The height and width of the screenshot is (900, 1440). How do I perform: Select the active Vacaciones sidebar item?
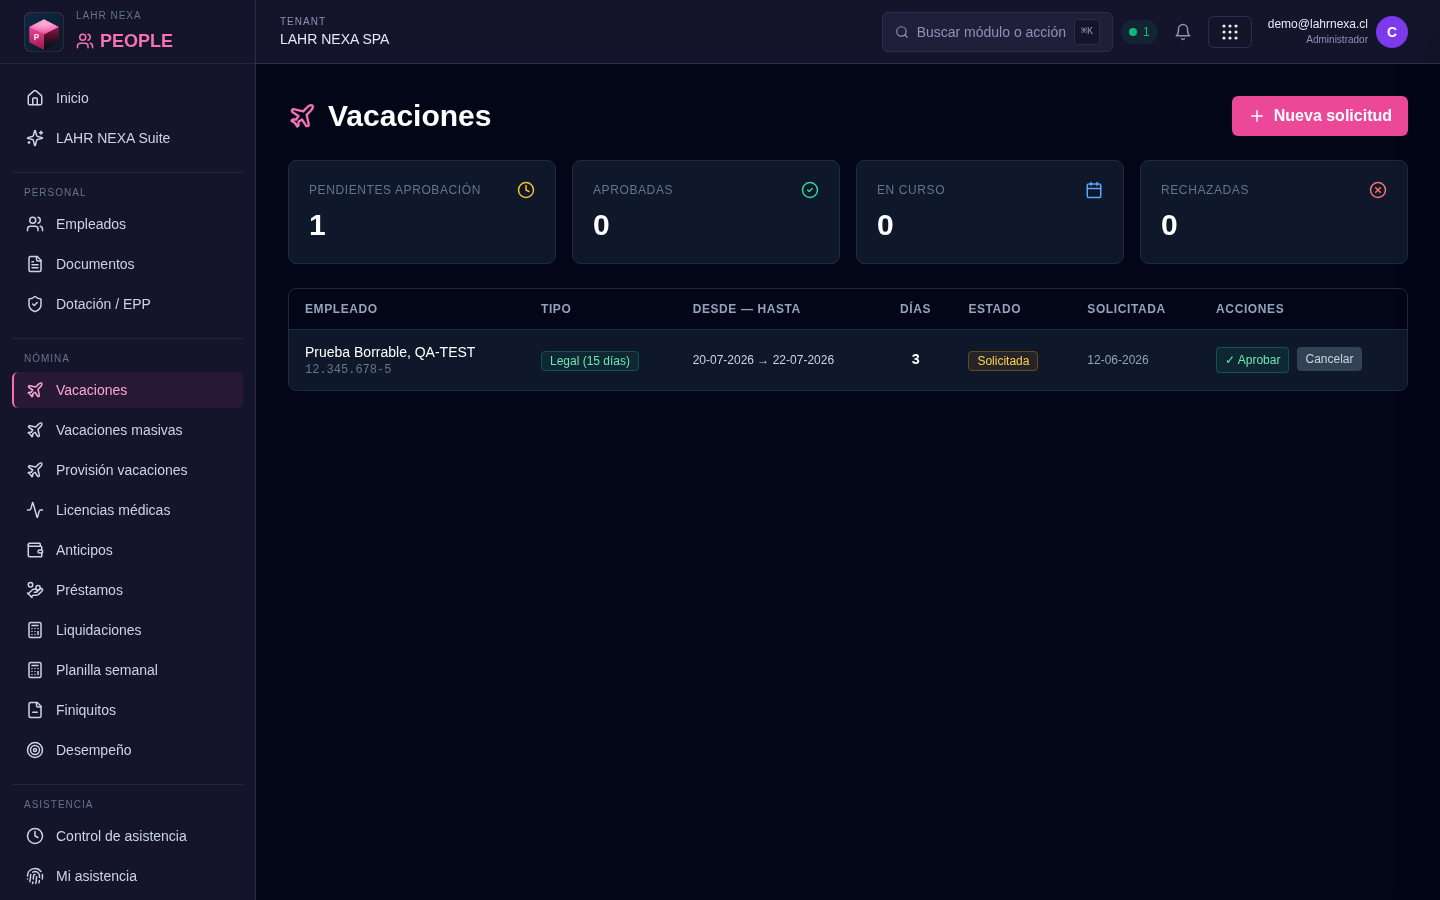pyautogui.click(x=128, y=390)
